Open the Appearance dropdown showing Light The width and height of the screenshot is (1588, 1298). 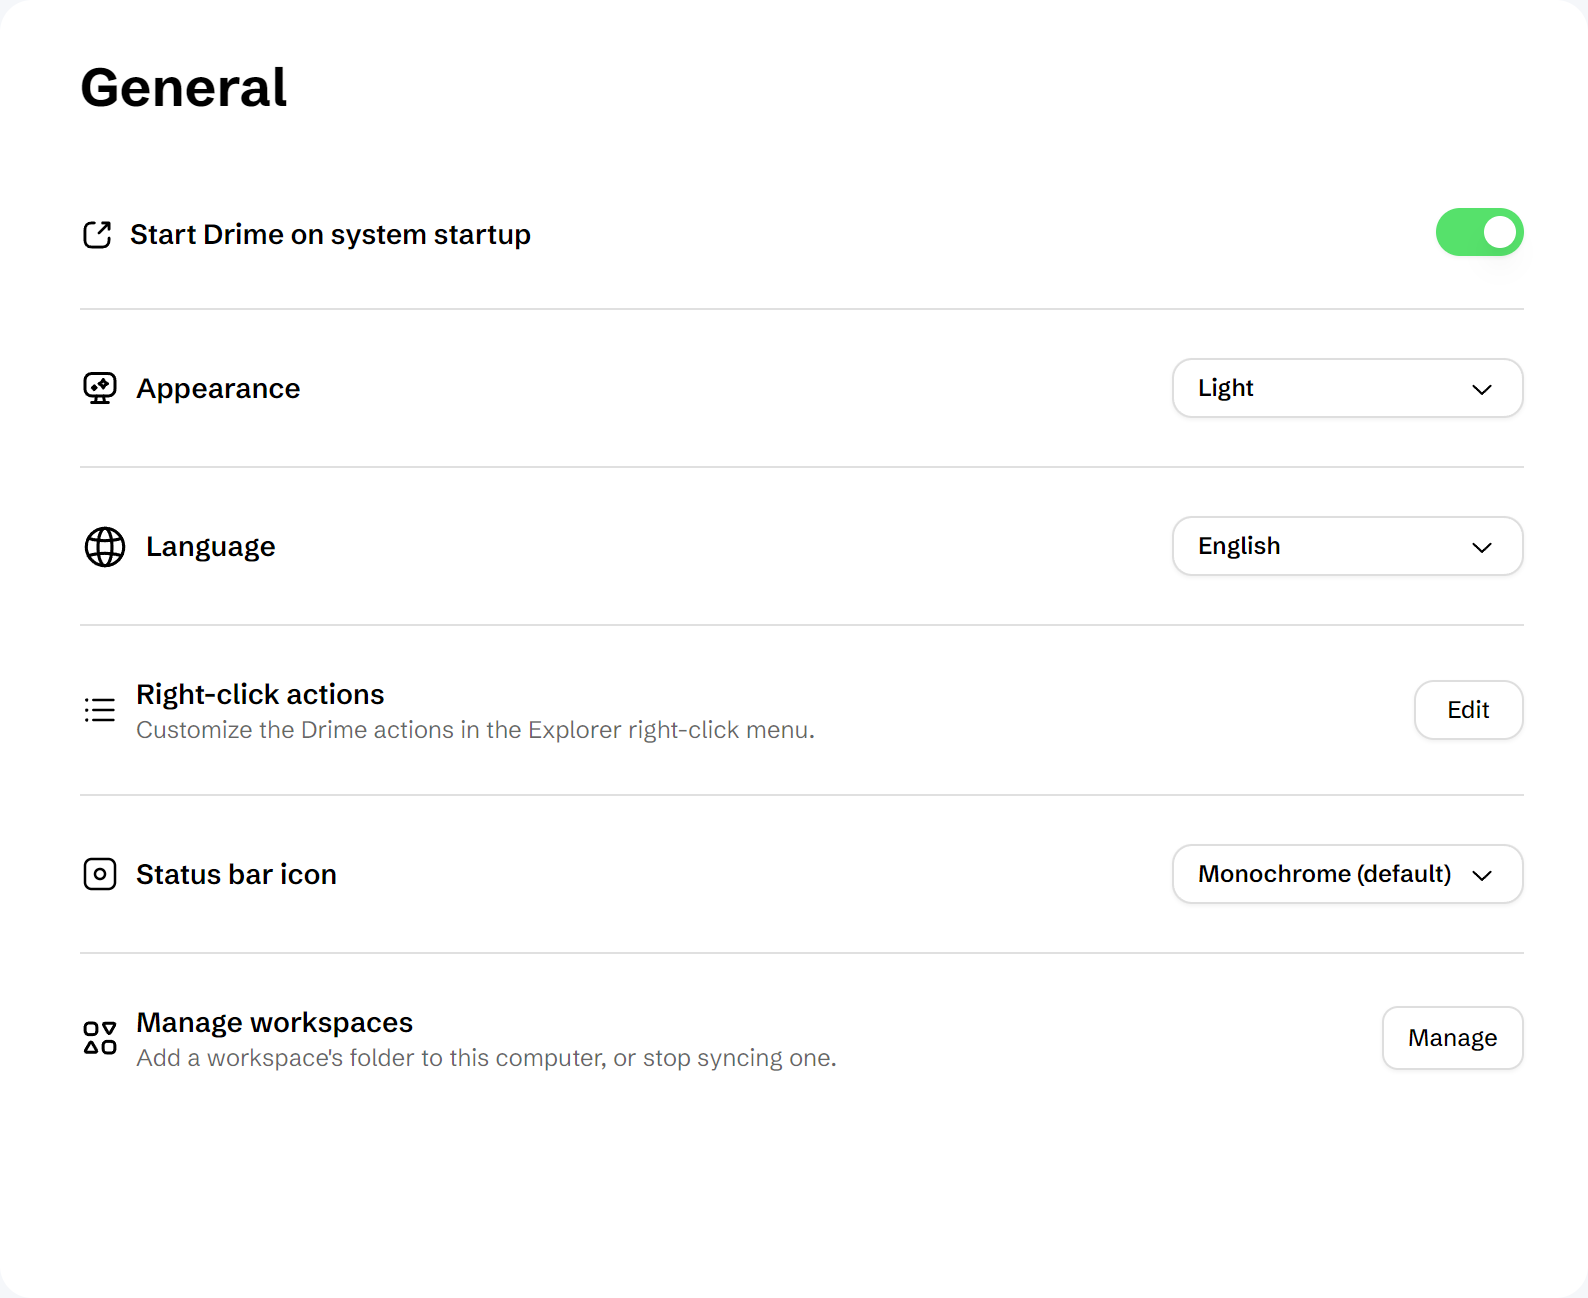pos(1347,388)
